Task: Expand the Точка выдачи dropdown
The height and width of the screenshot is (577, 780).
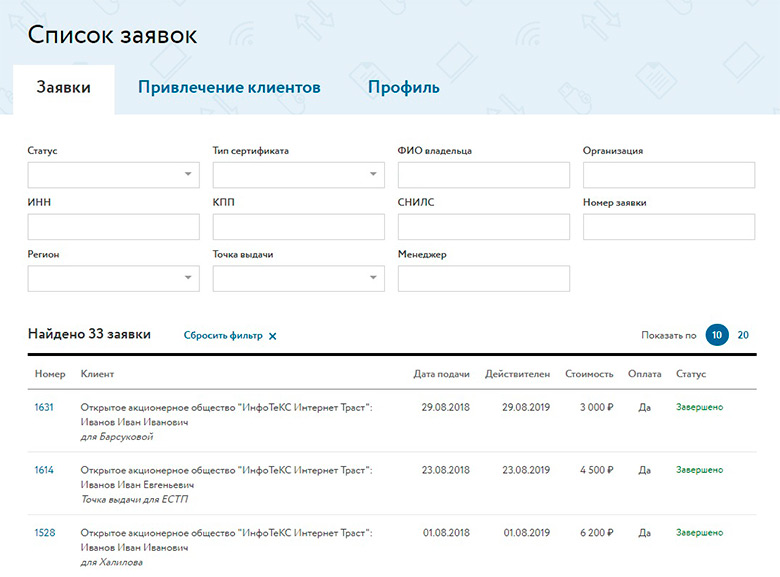Action: click(298, 278)
